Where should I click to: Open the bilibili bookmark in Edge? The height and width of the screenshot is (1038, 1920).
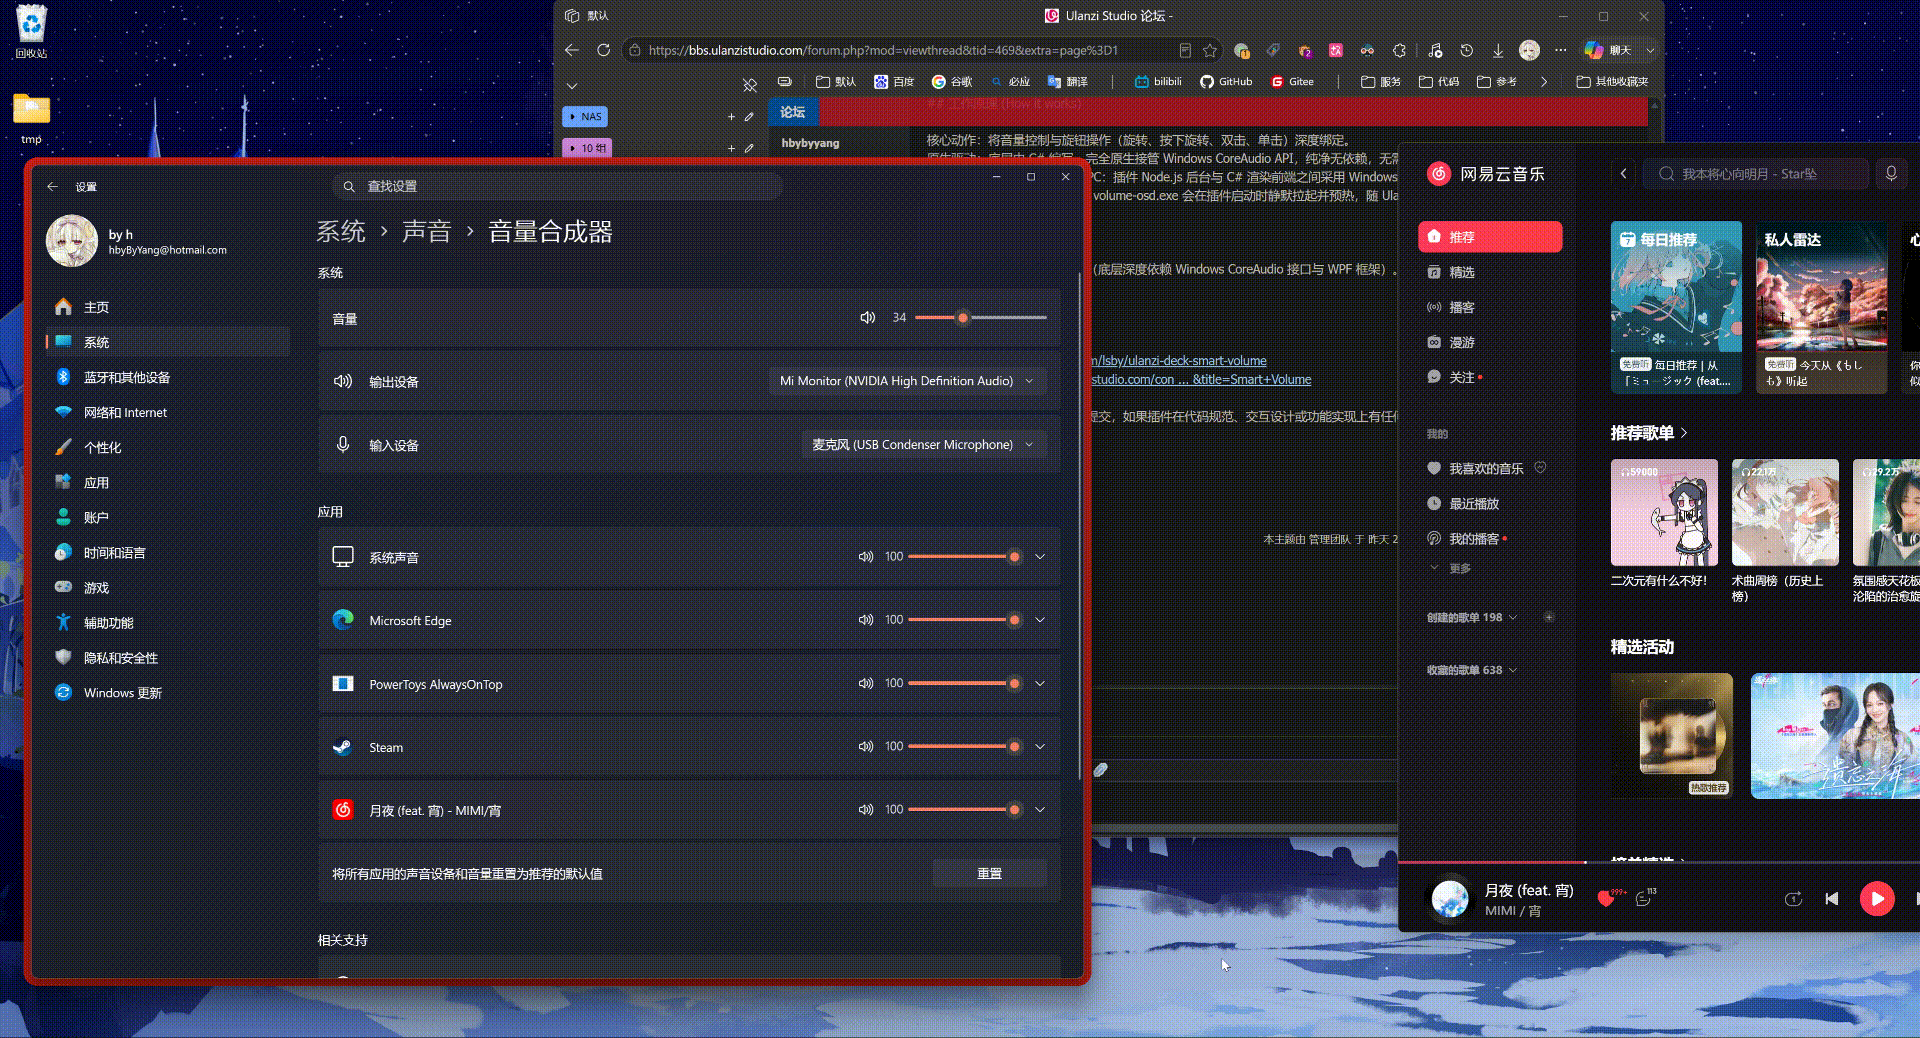(x=1158, y=82)
